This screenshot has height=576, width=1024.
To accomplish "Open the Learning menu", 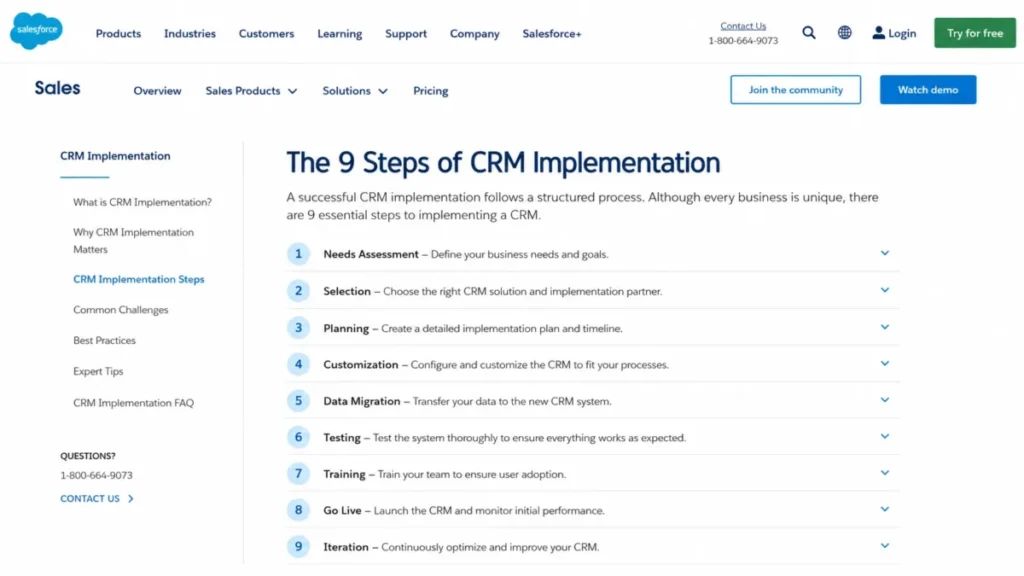I will 340,33.
